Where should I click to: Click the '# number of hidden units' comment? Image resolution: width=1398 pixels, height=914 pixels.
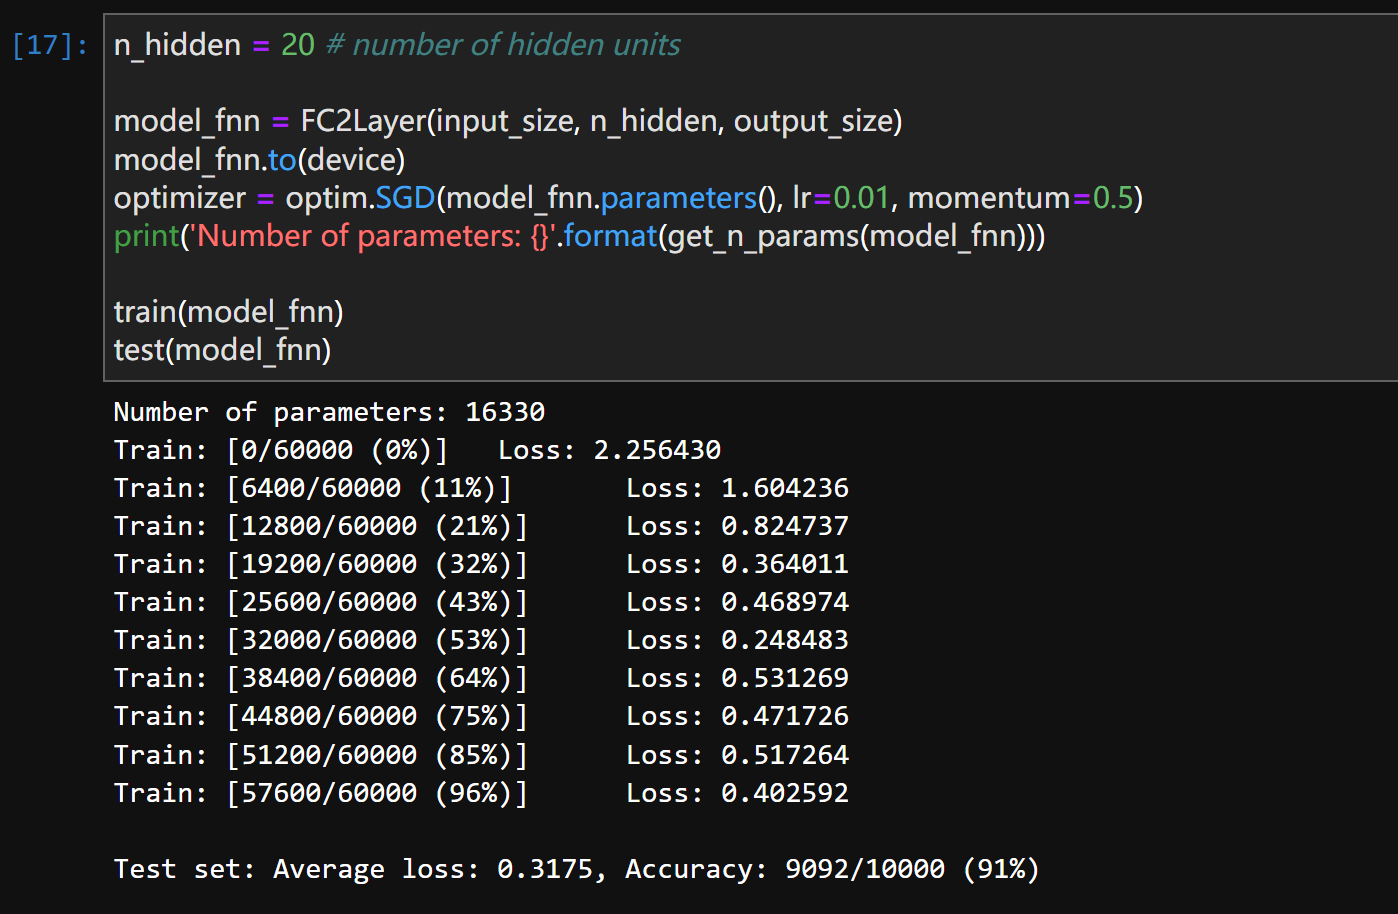pyautogui.click(x=503, y=45)
